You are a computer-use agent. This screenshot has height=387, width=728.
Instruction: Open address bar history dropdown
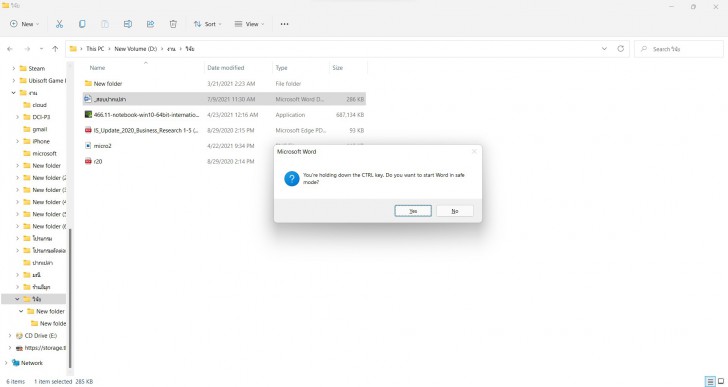pos(604,49)
